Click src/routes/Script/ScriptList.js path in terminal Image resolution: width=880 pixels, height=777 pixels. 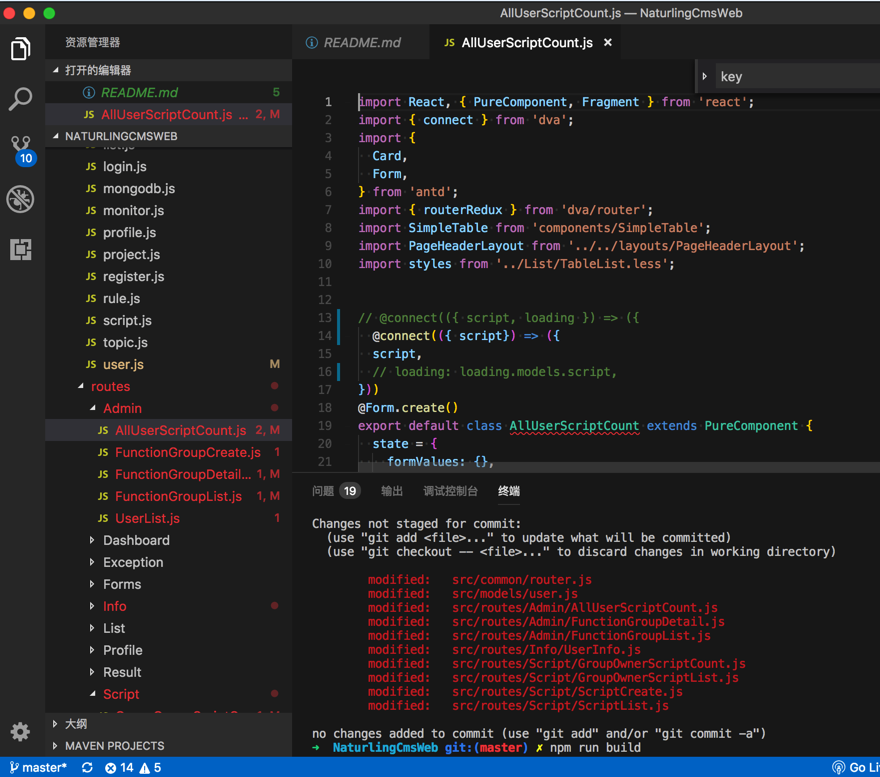tap(560, 706)
